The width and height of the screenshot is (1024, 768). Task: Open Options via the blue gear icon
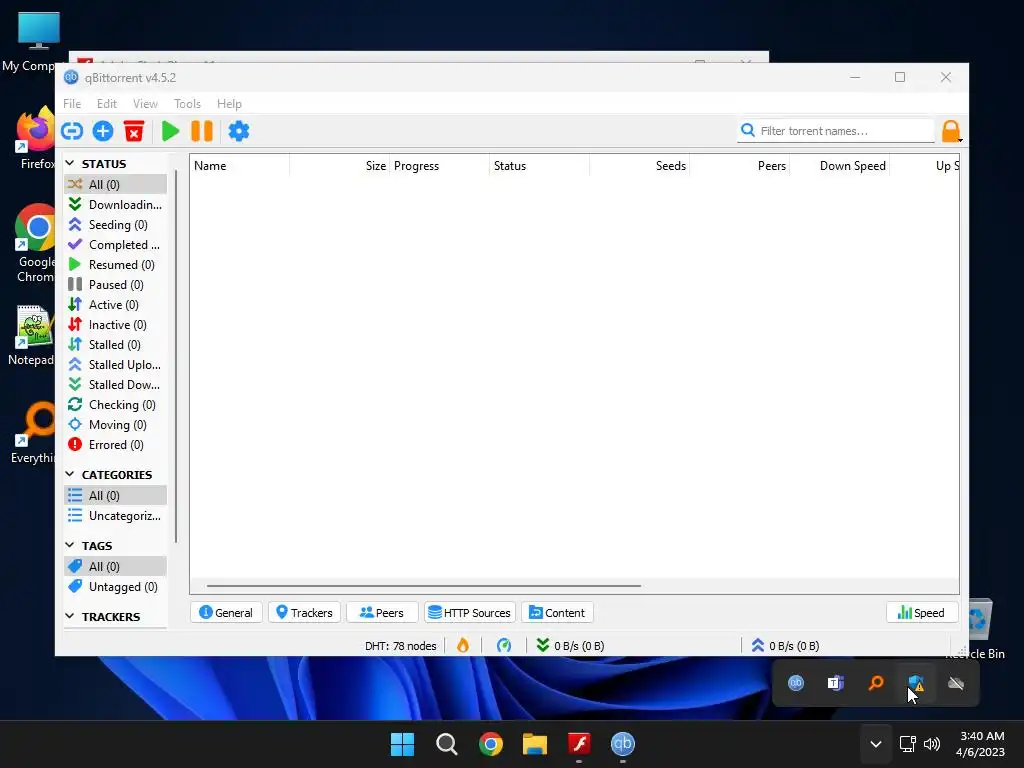click(238, 131)
